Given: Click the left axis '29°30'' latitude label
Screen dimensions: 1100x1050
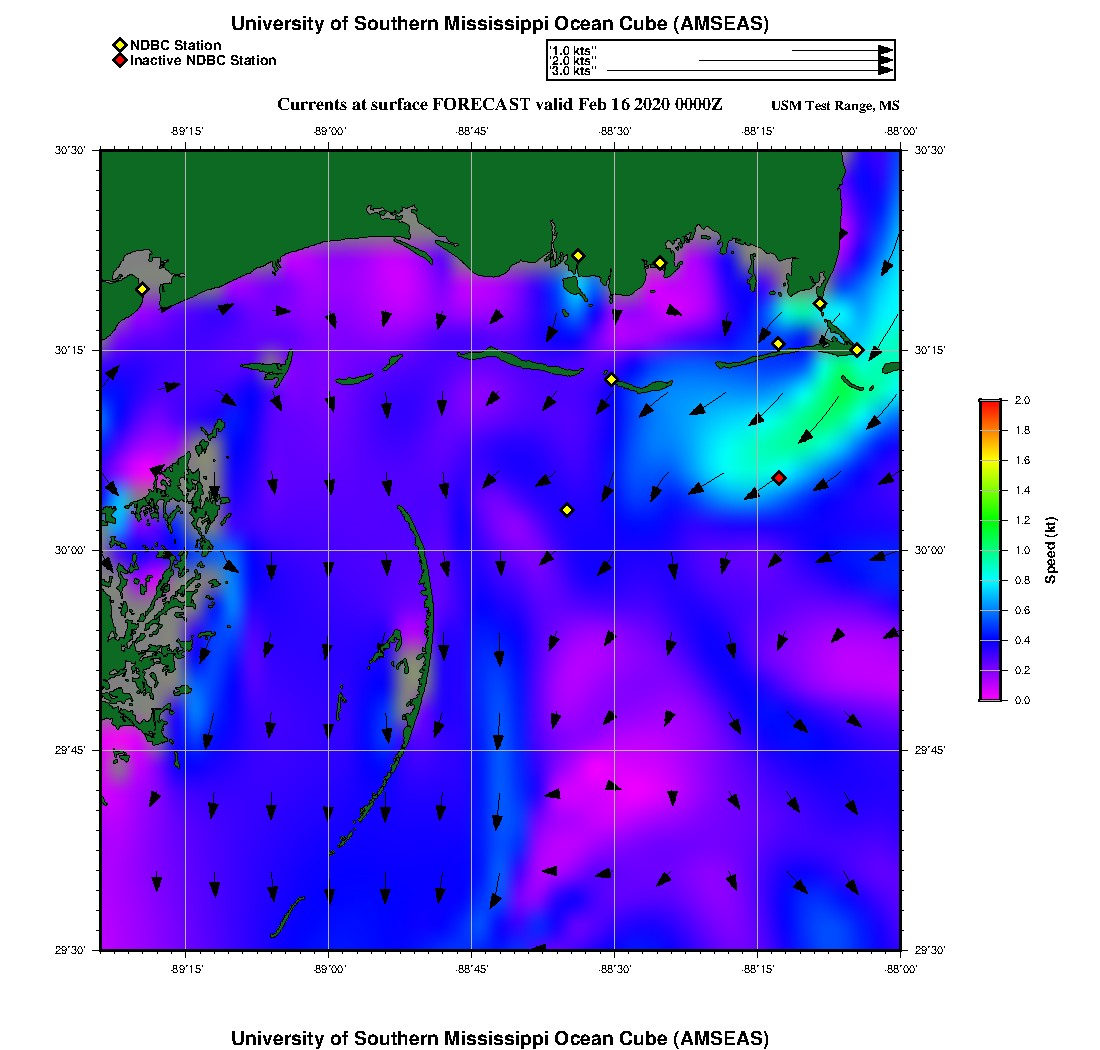Looking at the screenshot, I should click(x=70, y=950).
